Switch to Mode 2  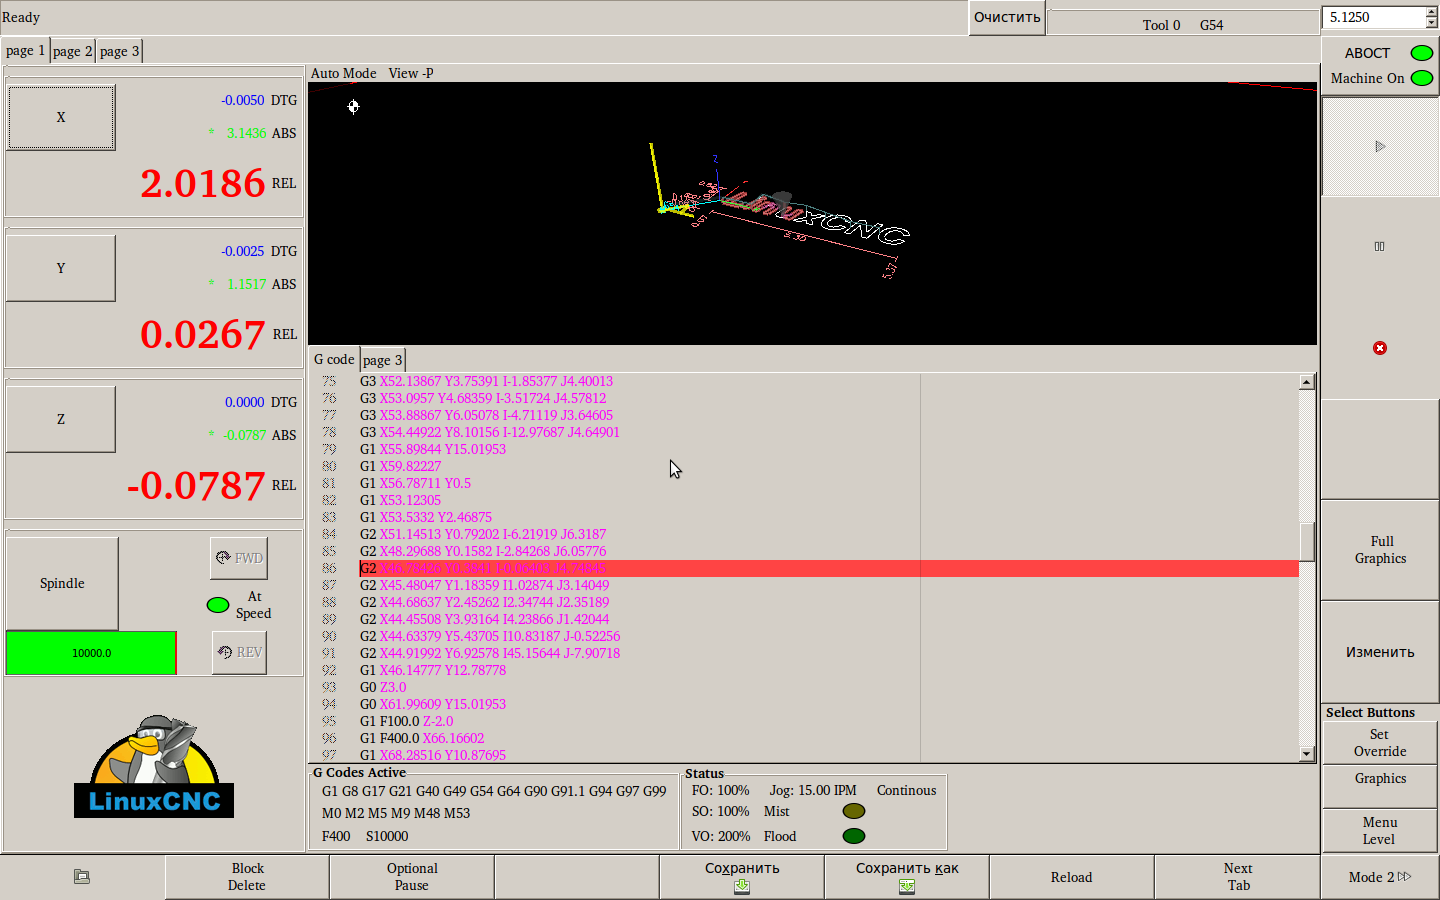tap(1380, 877)
